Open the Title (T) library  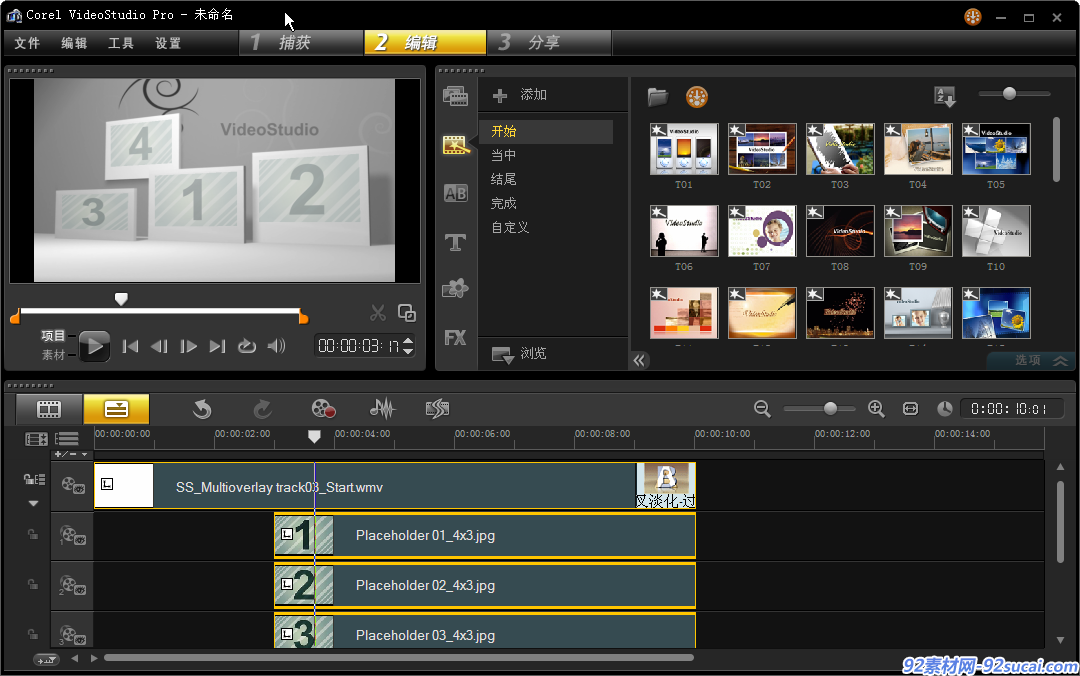tap(455, 242)
